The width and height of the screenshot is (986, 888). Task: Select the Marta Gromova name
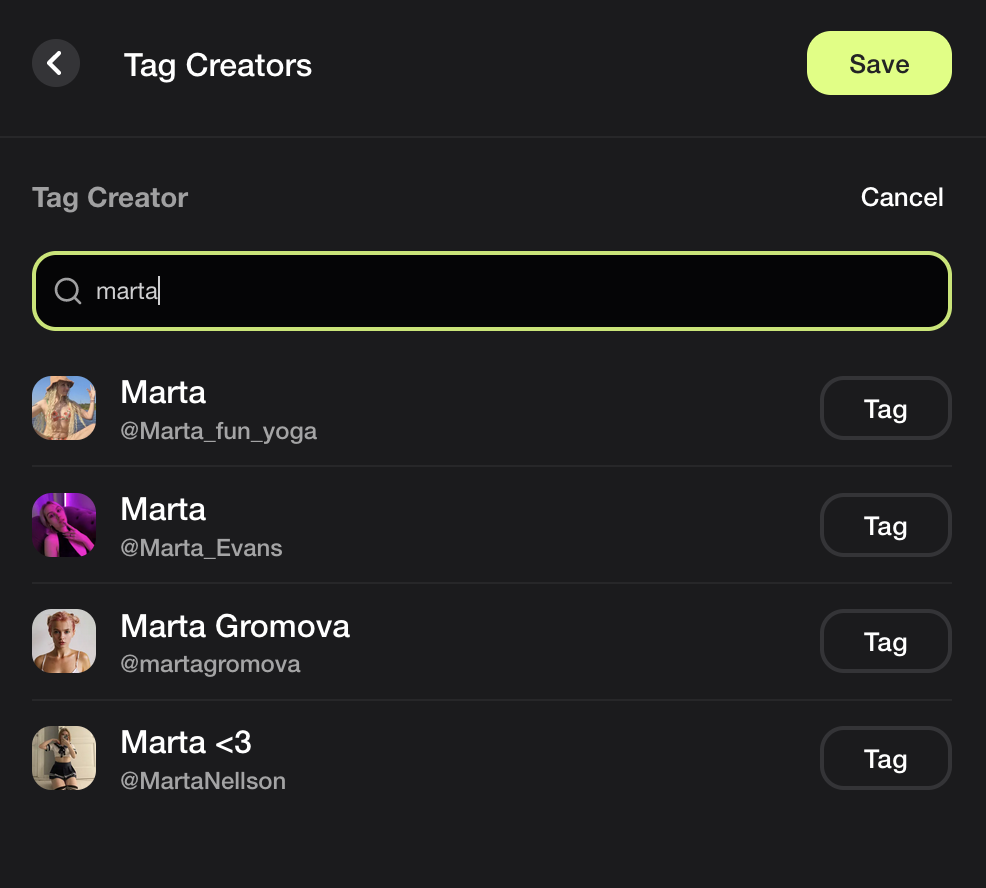(235, 626)
